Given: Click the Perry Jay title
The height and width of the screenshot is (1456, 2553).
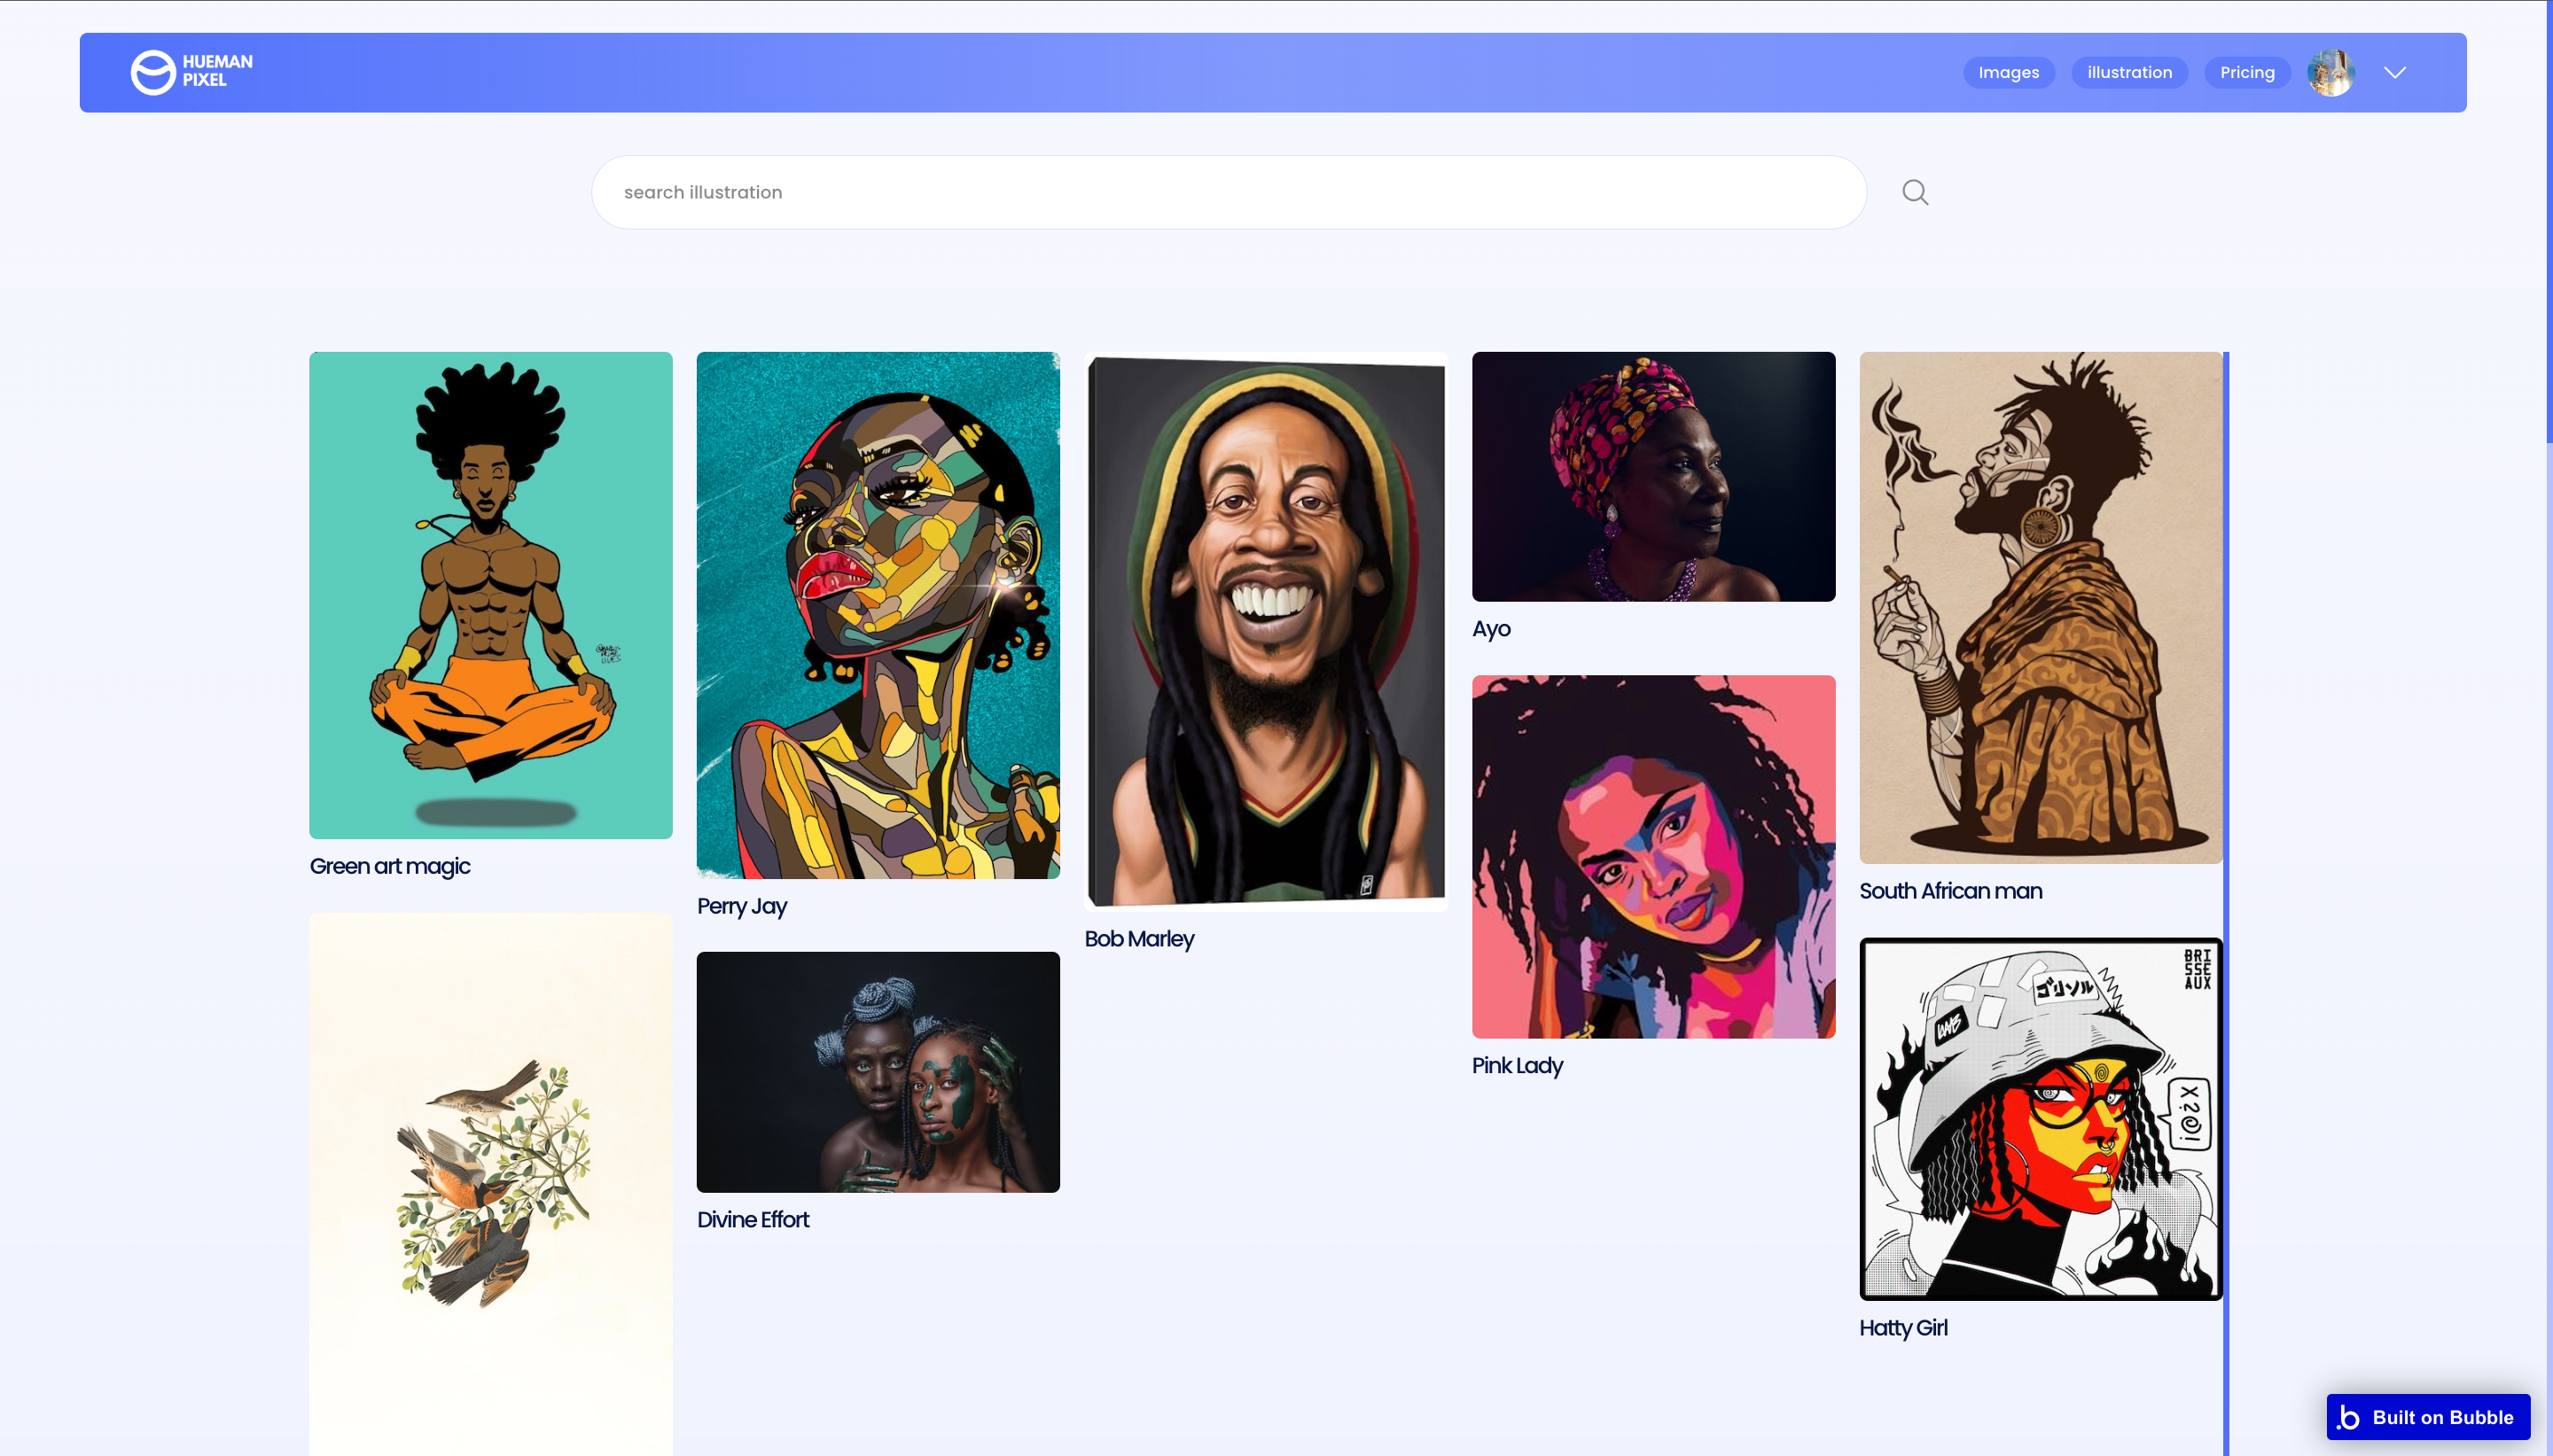Looking at the screenshot, I should point(742,906).
